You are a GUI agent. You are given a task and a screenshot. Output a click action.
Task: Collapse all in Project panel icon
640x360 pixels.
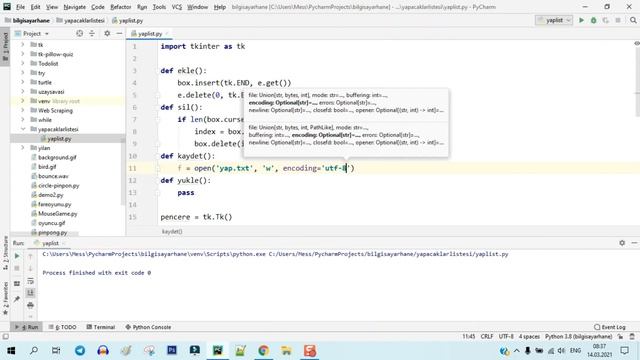92,33
